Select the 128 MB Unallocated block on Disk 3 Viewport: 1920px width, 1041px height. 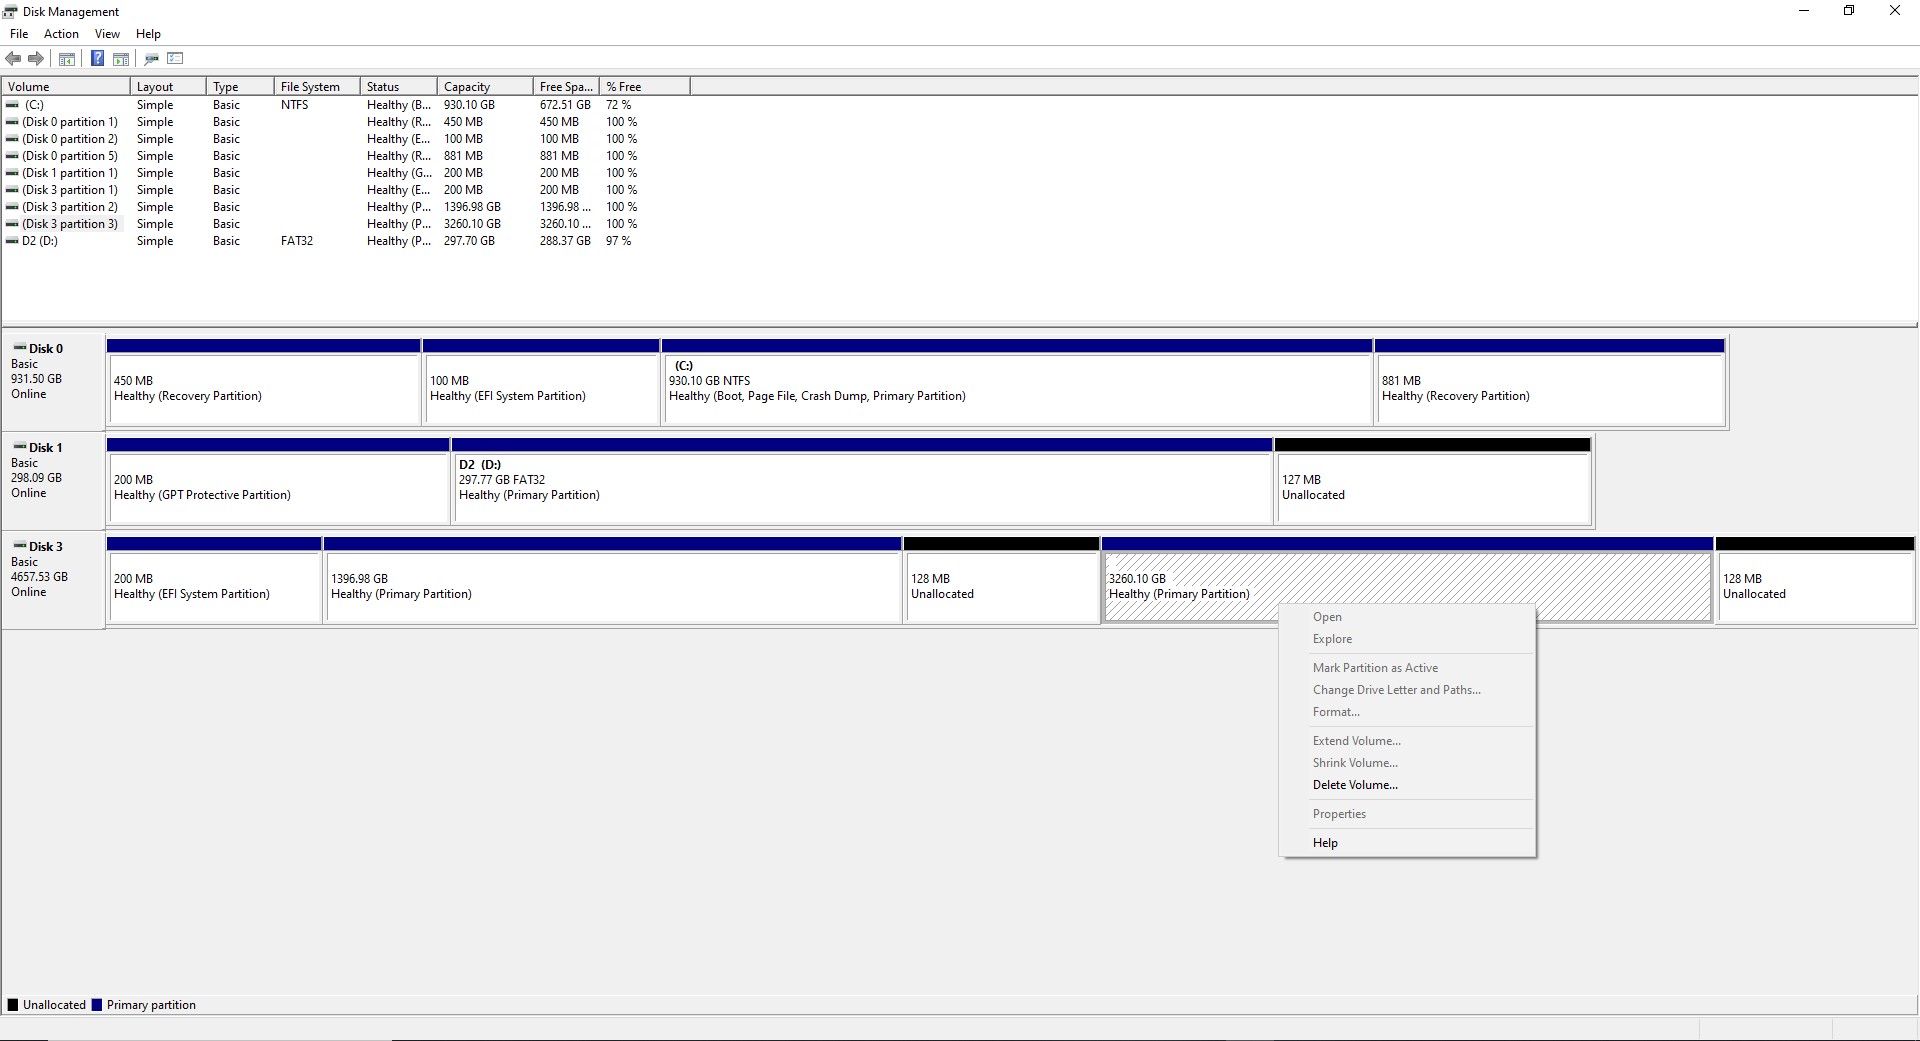(x=1000, y=585)
